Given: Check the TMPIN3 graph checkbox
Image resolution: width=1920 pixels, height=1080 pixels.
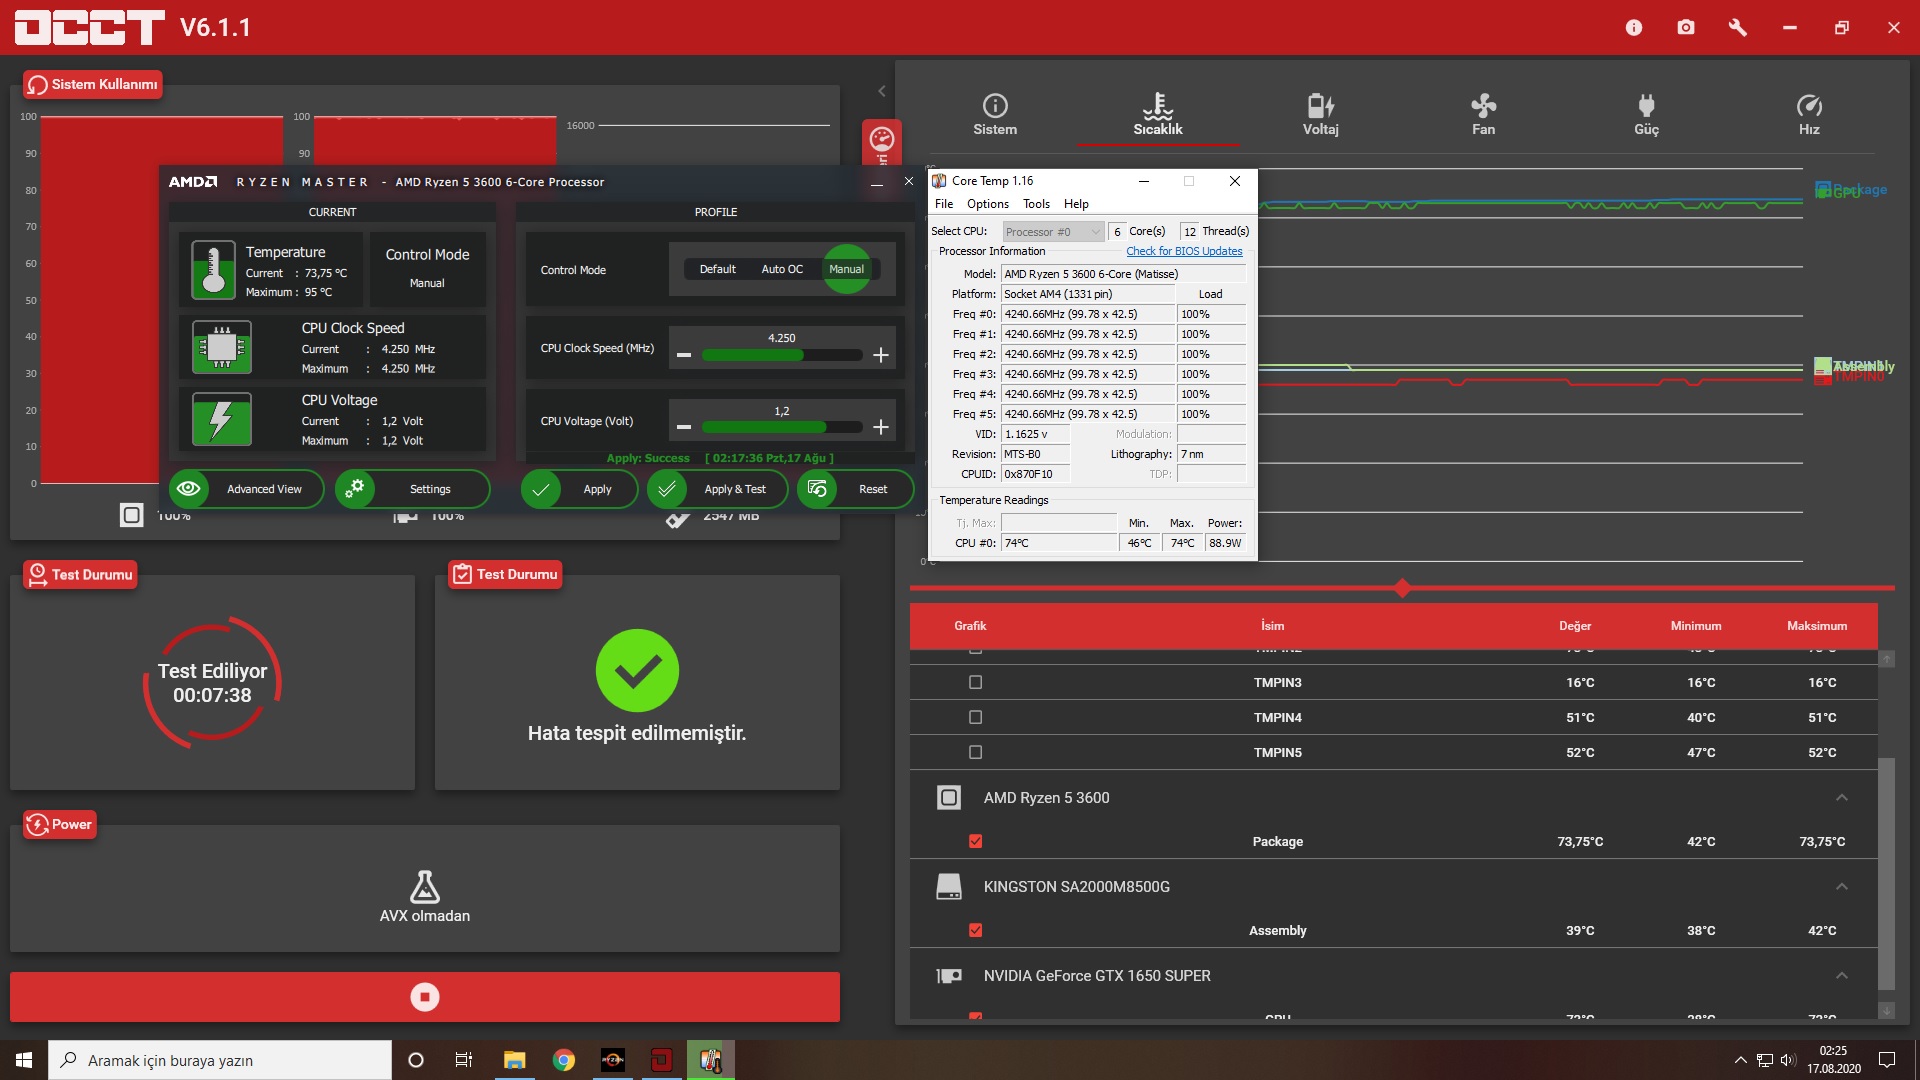Looking at the screenshot, I should [976, 683].
